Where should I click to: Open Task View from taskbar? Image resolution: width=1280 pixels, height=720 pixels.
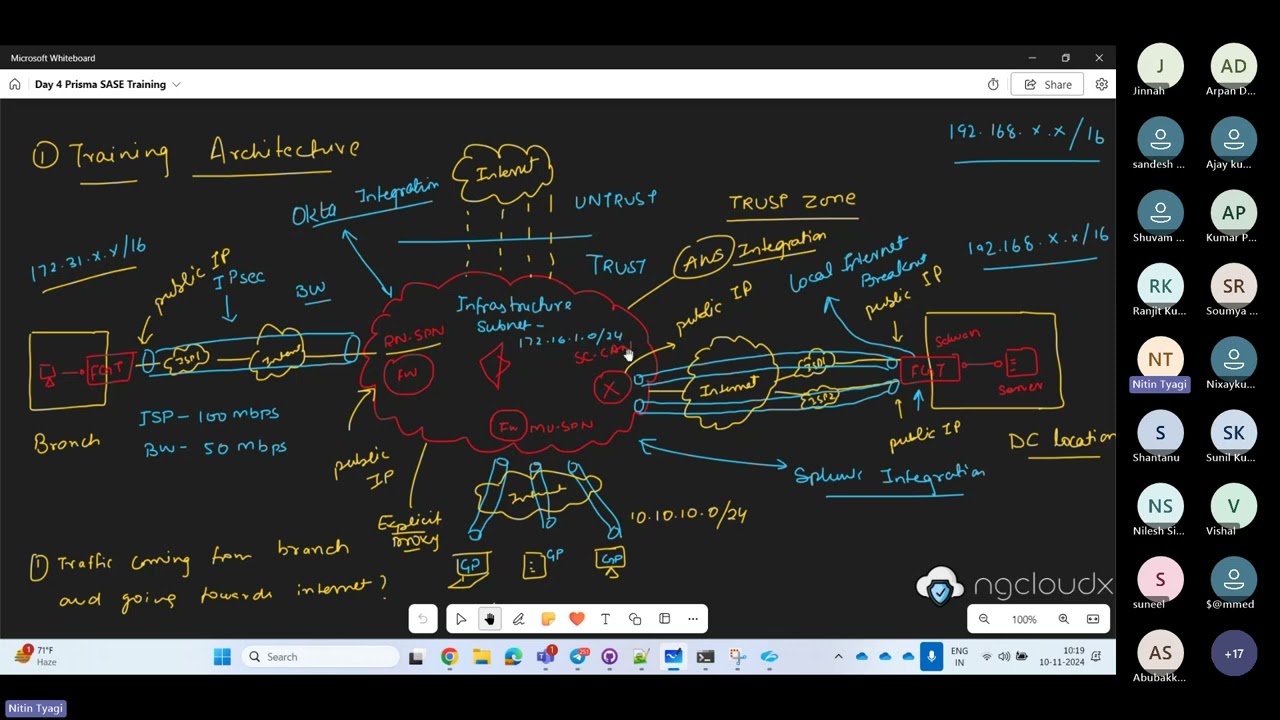pos(416,657)
